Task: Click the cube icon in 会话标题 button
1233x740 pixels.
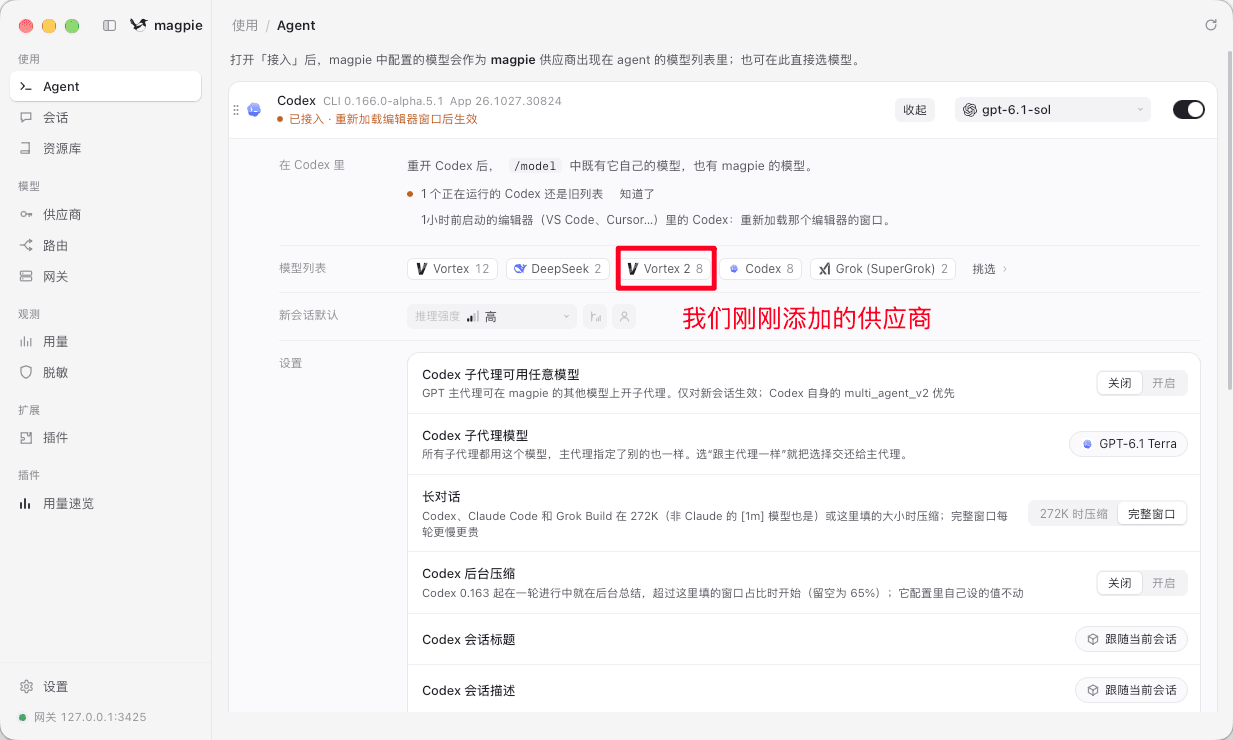Action: 1092,639
